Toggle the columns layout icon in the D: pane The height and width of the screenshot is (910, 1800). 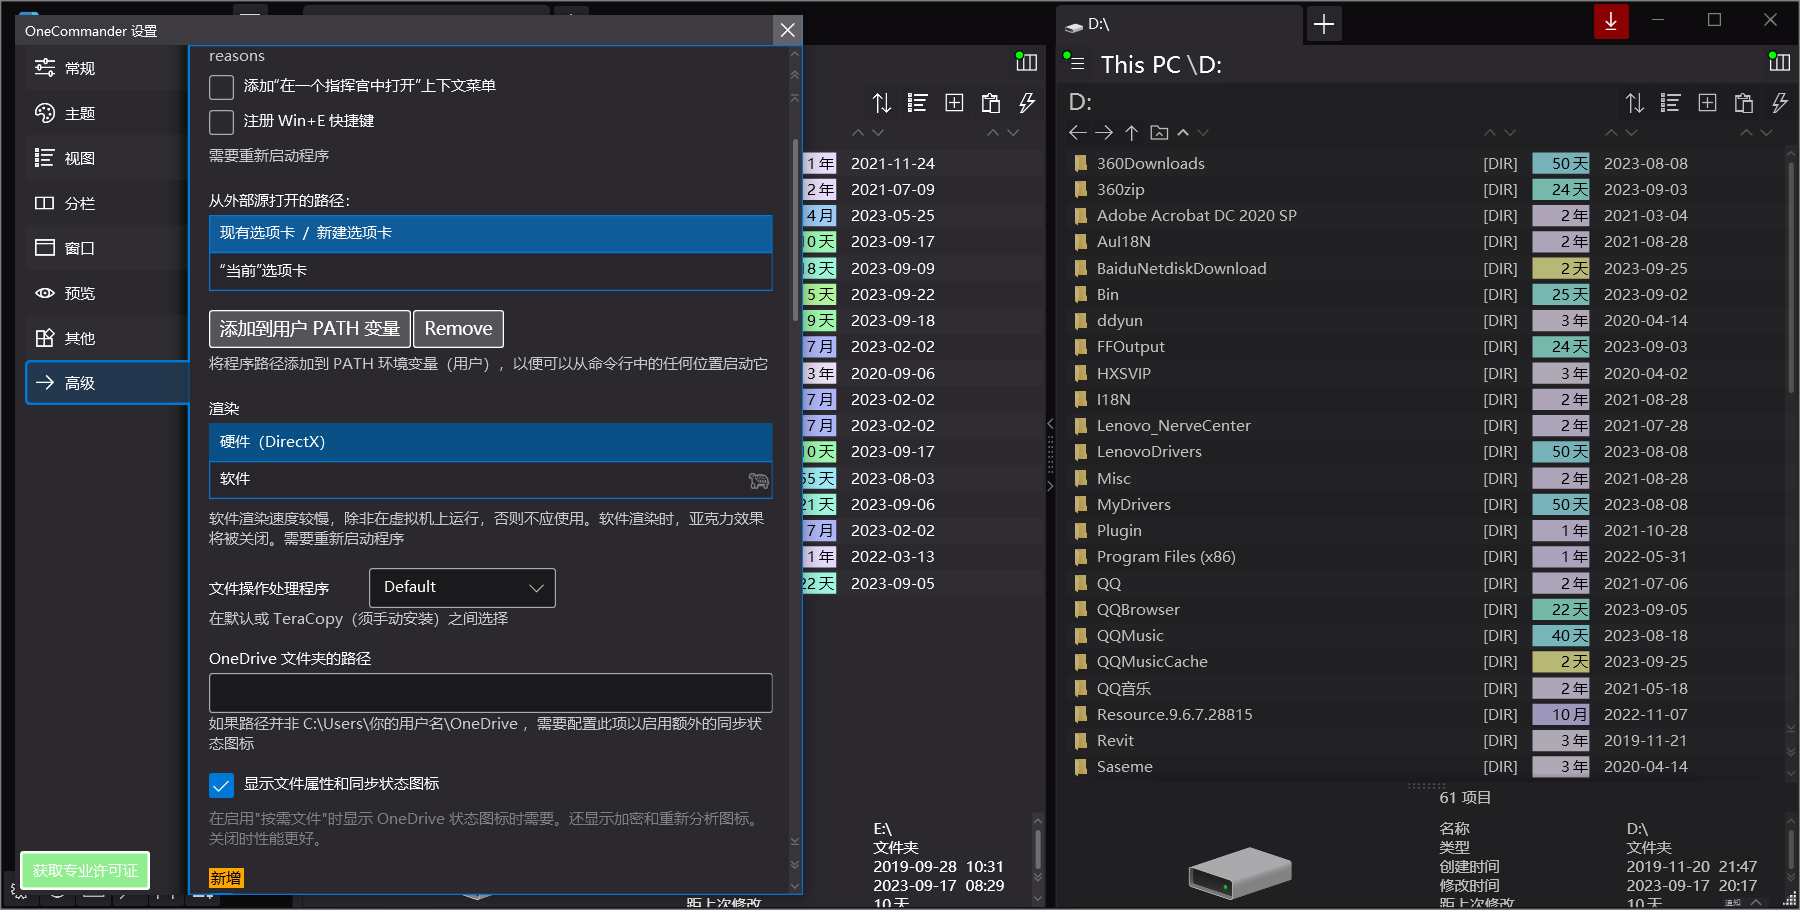click(1779, 62)
